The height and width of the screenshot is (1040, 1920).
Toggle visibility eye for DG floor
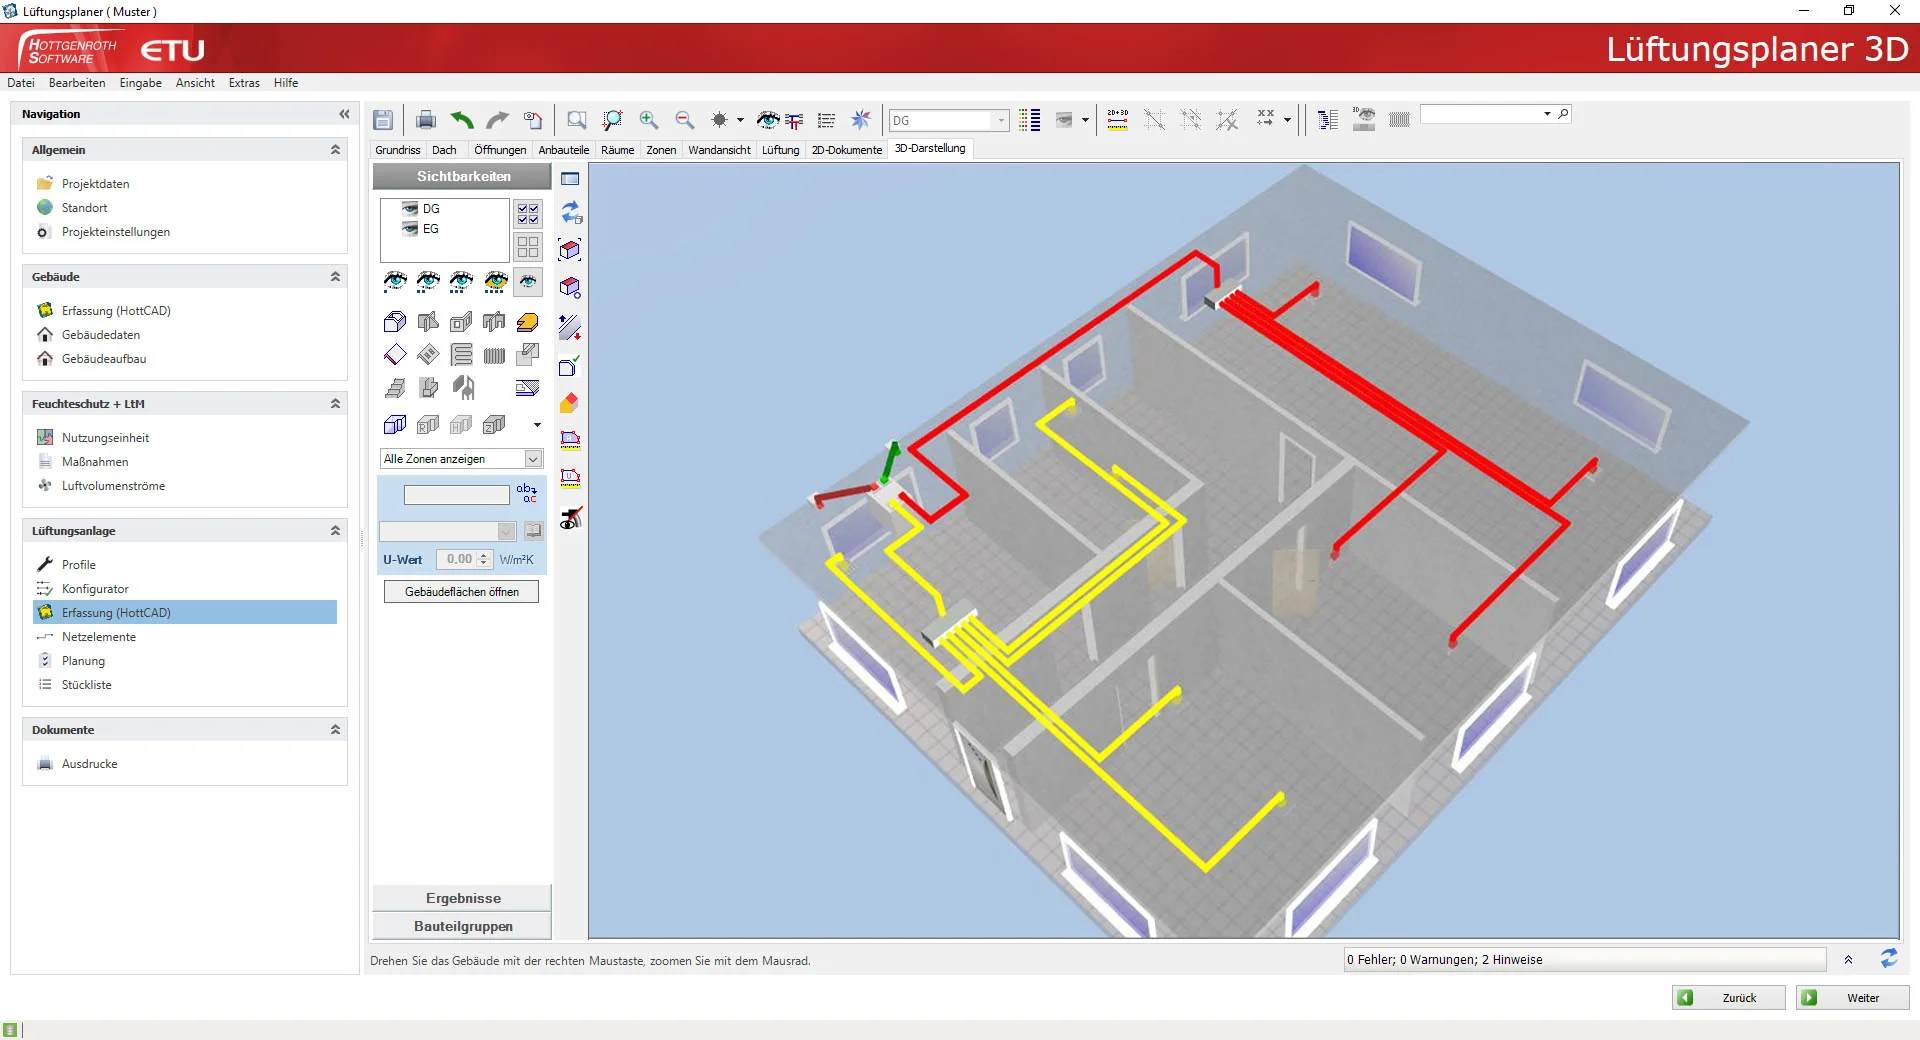click(410, 209)
